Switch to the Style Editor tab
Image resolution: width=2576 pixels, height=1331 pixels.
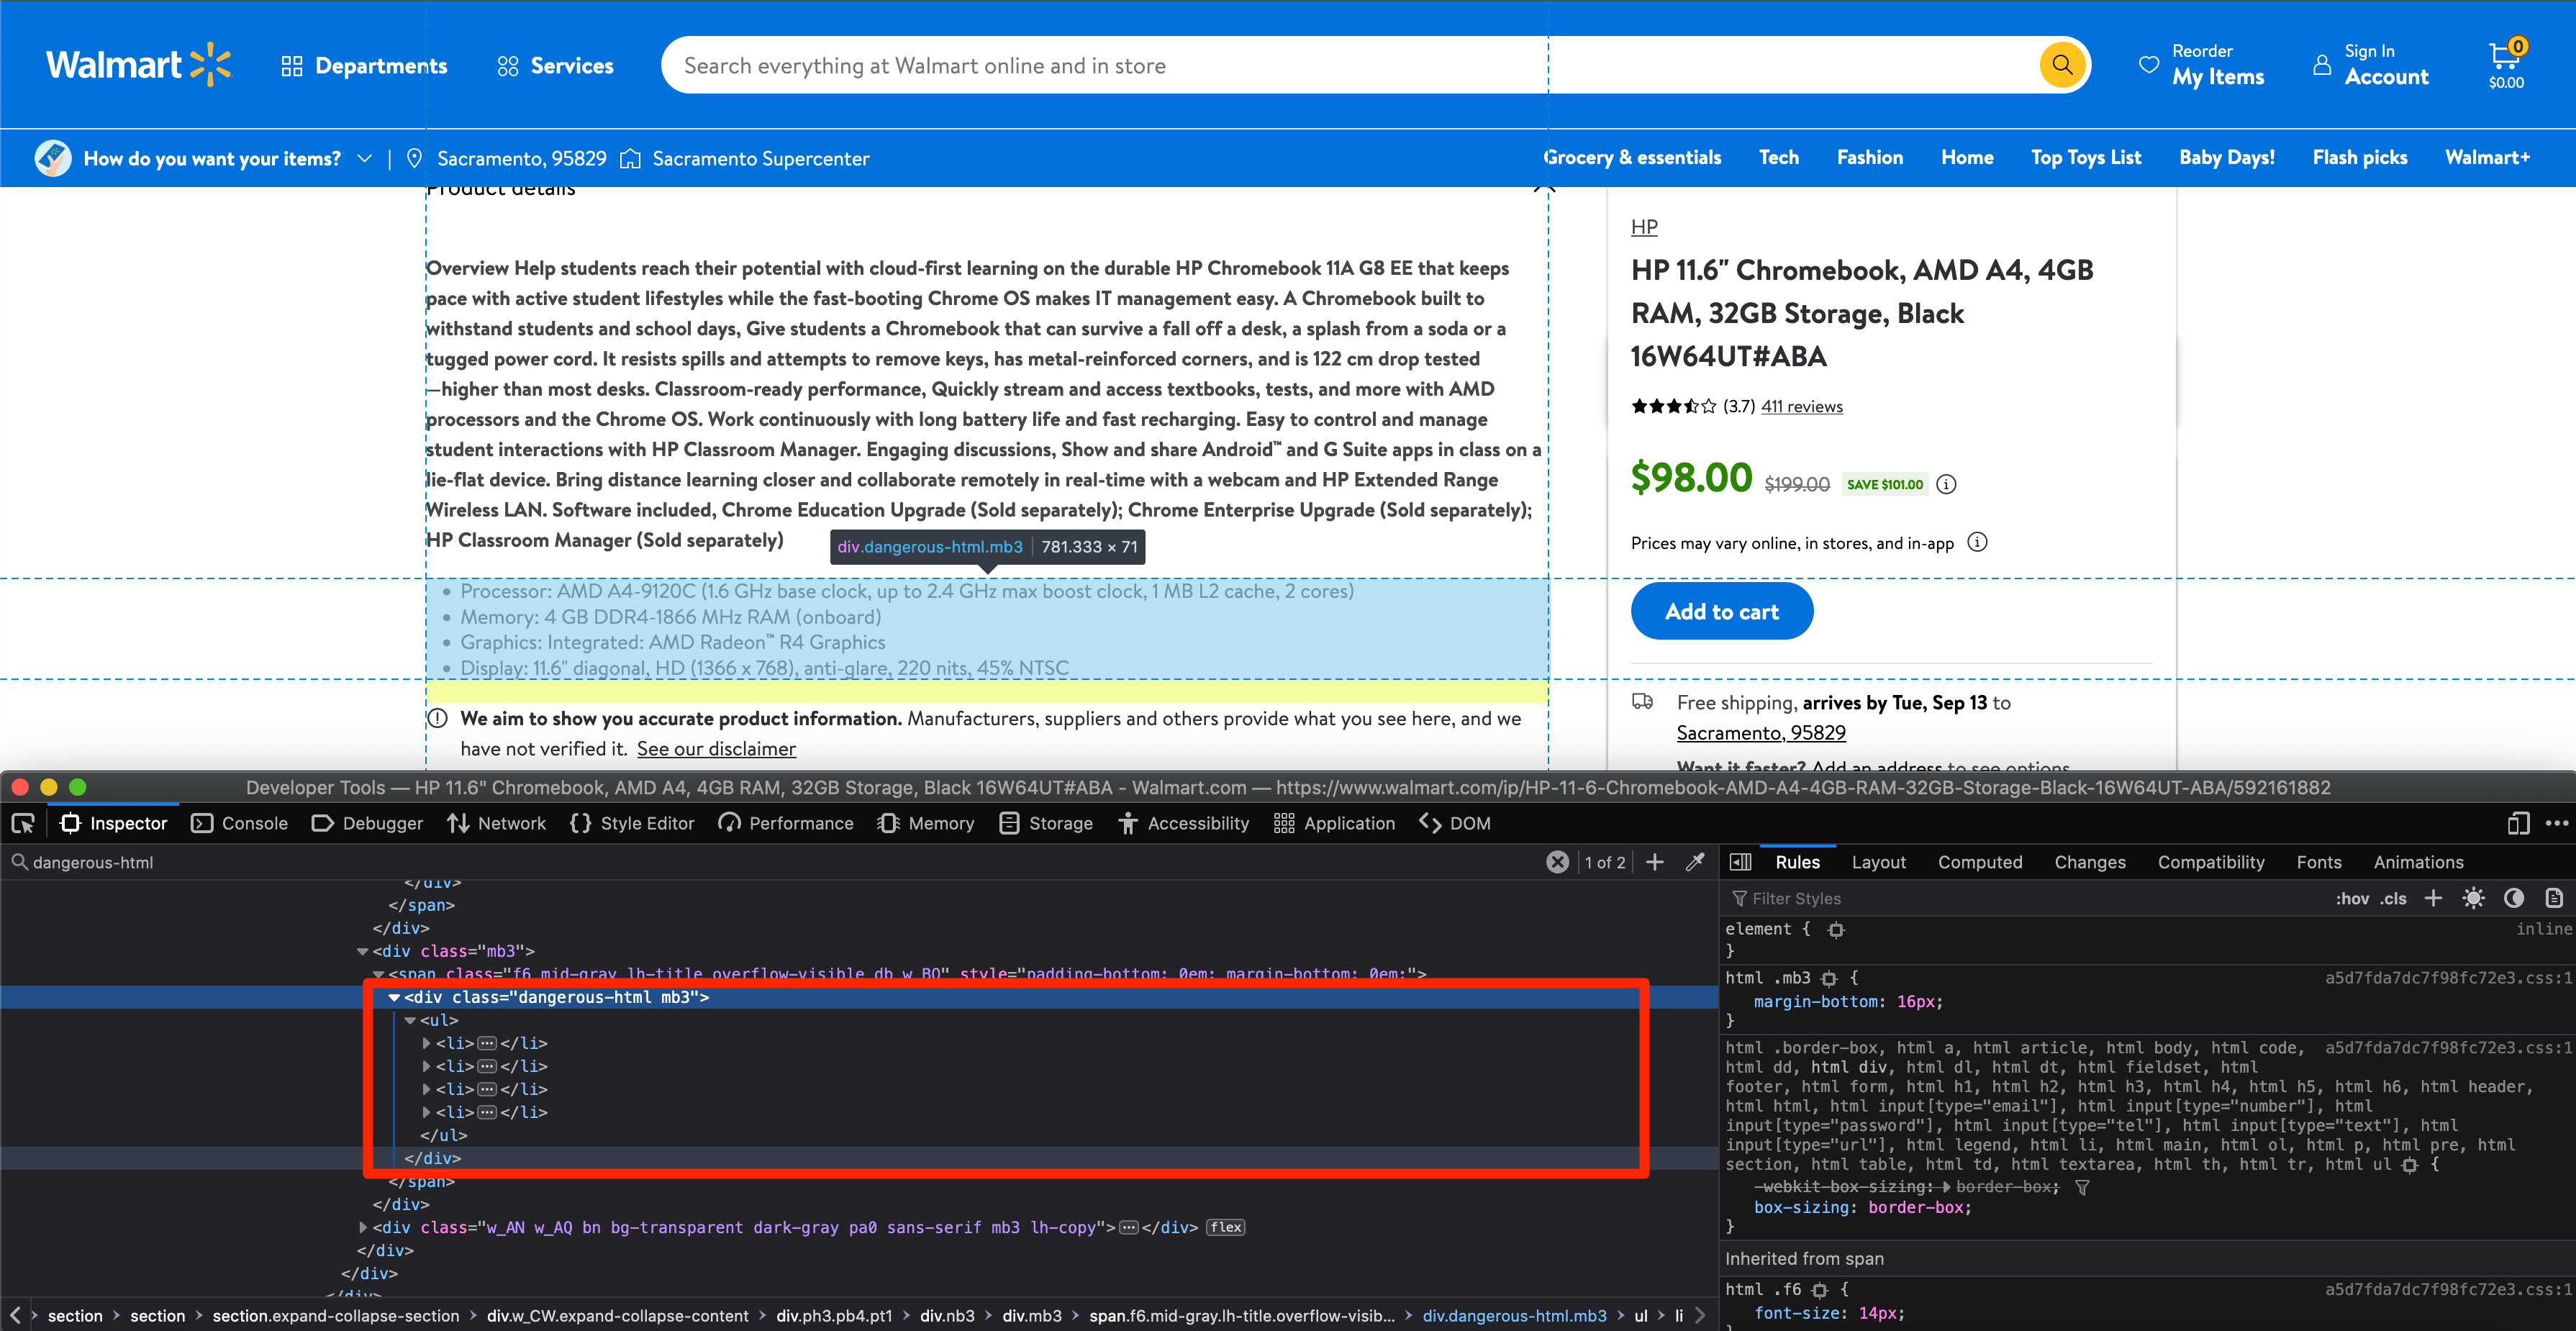(x=632, y=823)
